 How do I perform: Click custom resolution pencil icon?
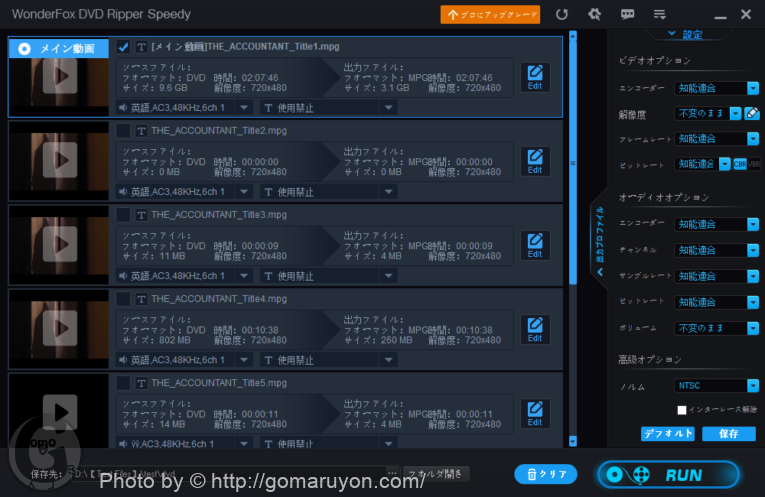(x=752, y=114)
